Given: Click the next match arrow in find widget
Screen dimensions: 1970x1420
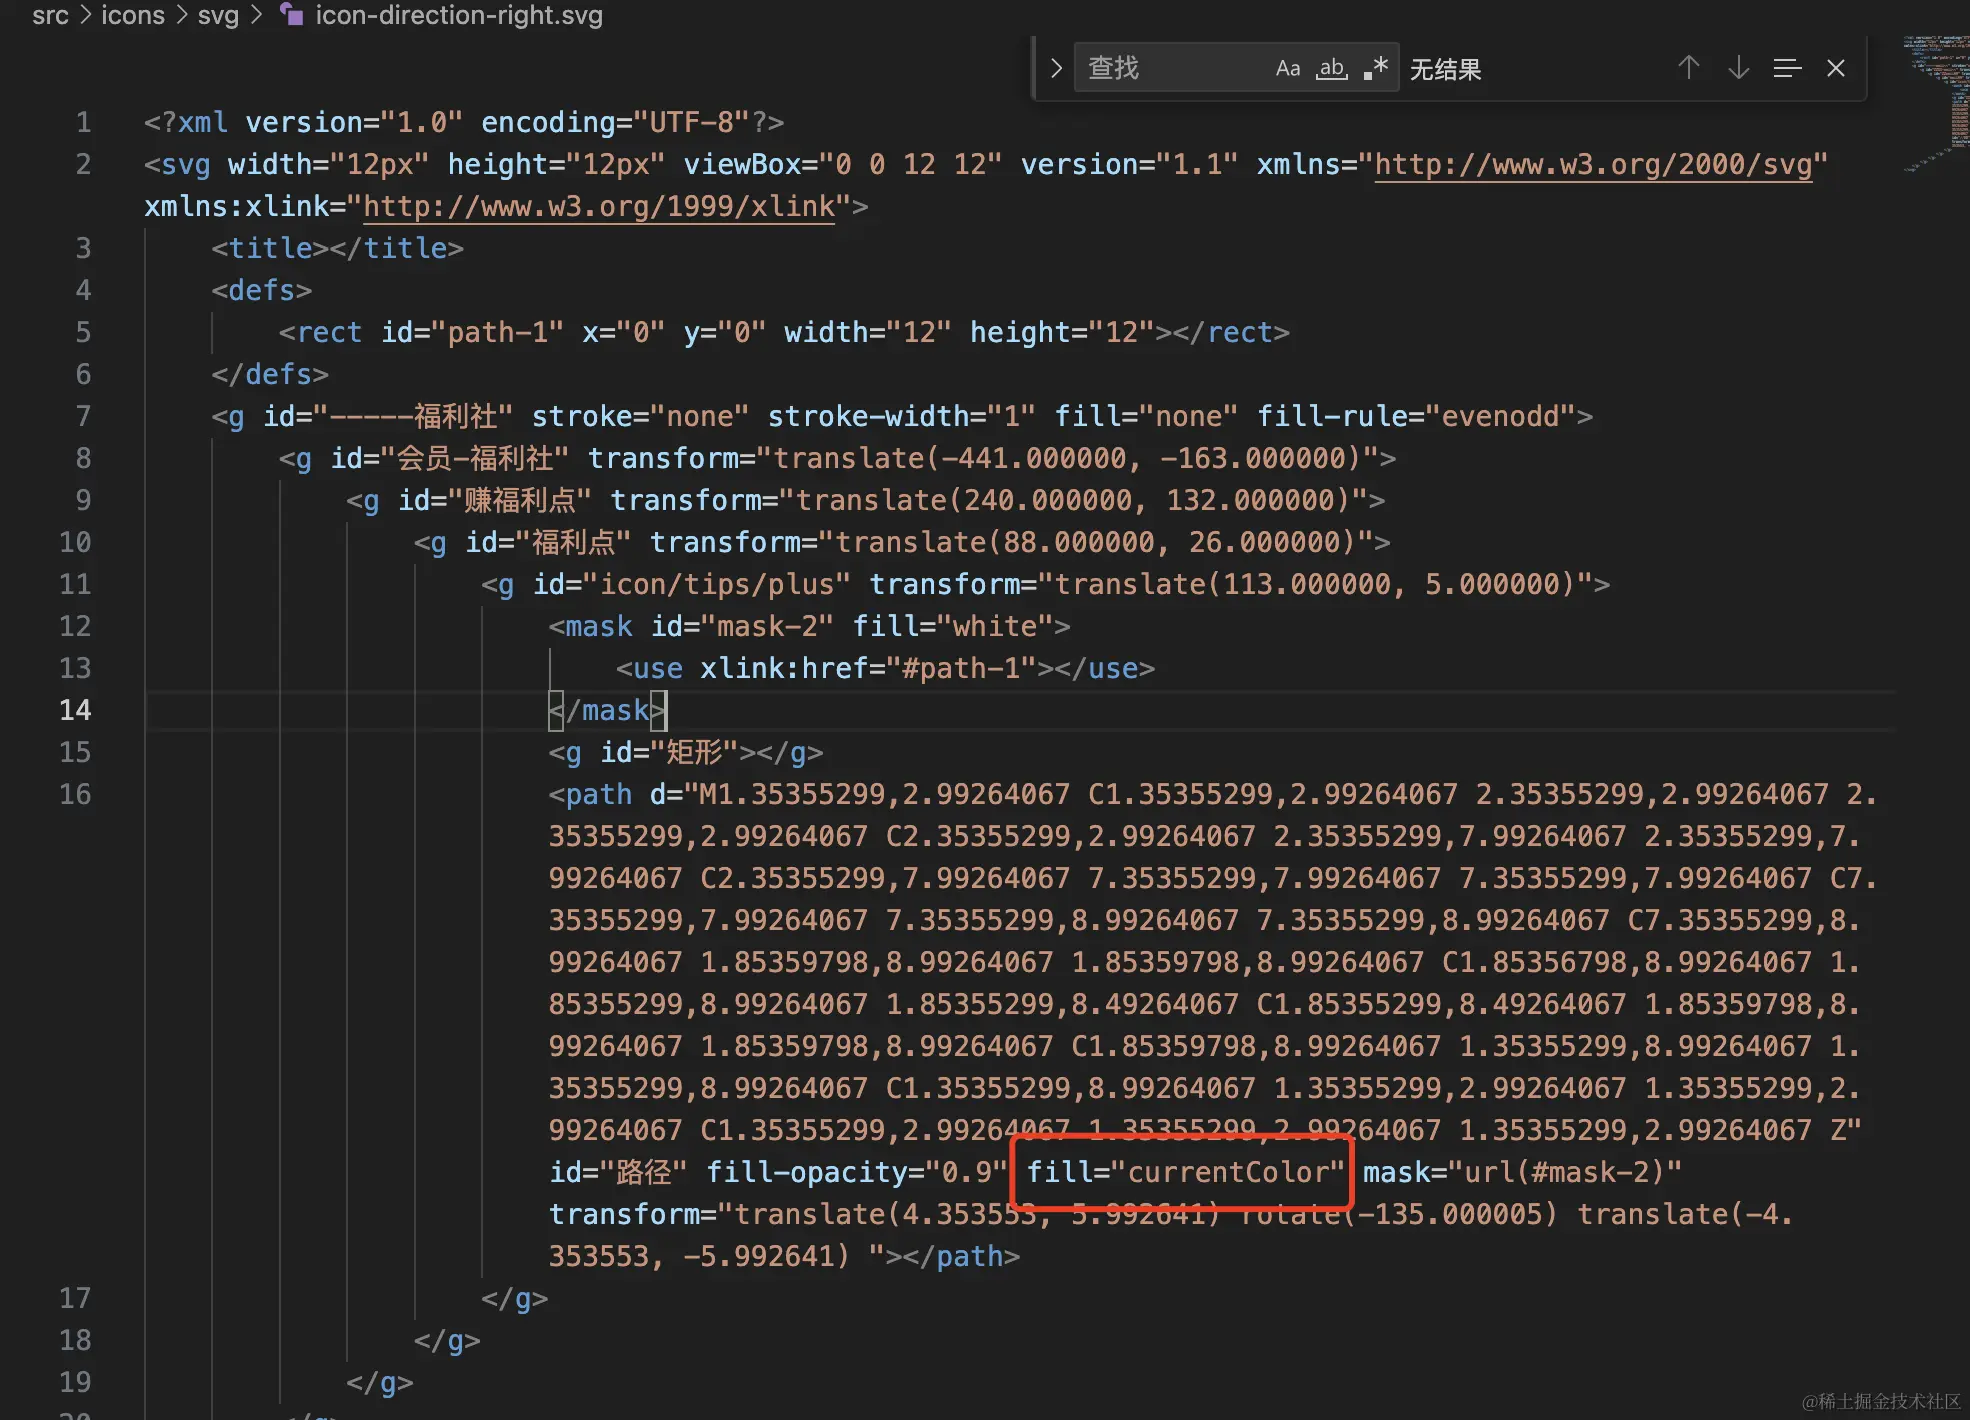Looking at the screenshot, I should click(1738, 67).
